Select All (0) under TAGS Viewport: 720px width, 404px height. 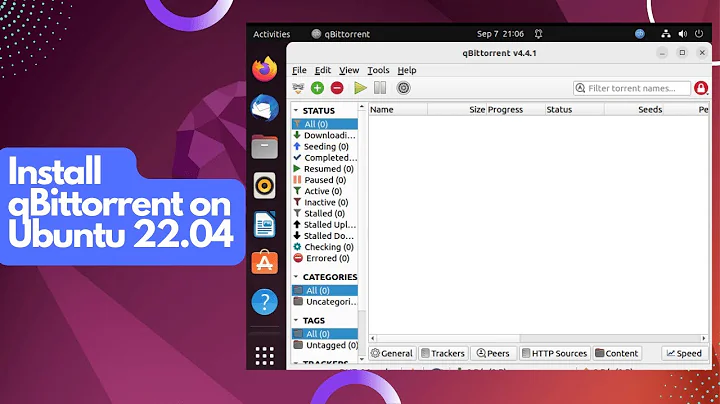(x=325, y=334)
